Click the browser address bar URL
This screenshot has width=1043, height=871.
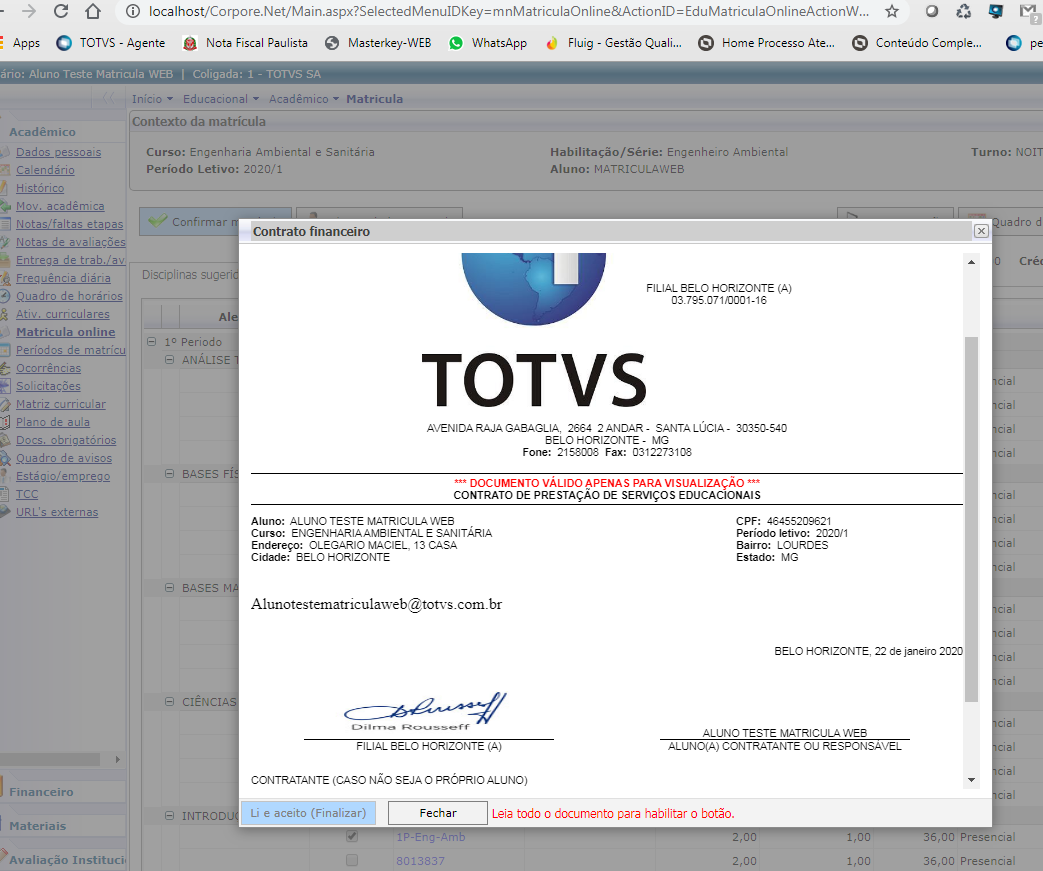point(508,11)
